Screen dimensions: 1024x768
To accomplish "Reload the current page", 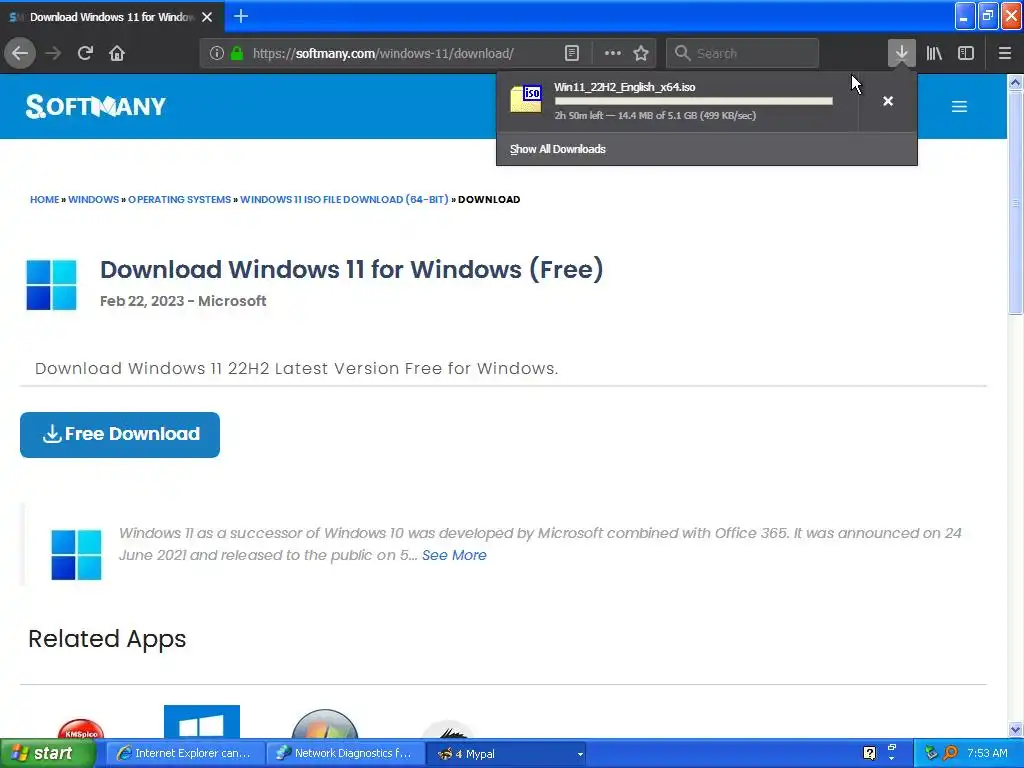I will (85, 53).
